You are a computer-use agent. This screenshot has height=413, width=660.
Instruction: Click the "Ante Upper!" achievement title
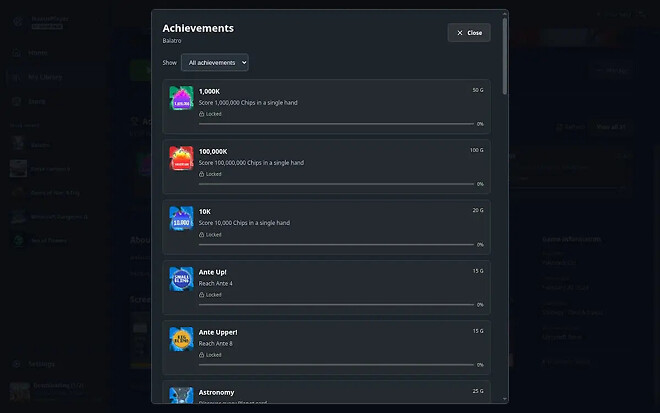pyautogui.click(x=218, y=332)
